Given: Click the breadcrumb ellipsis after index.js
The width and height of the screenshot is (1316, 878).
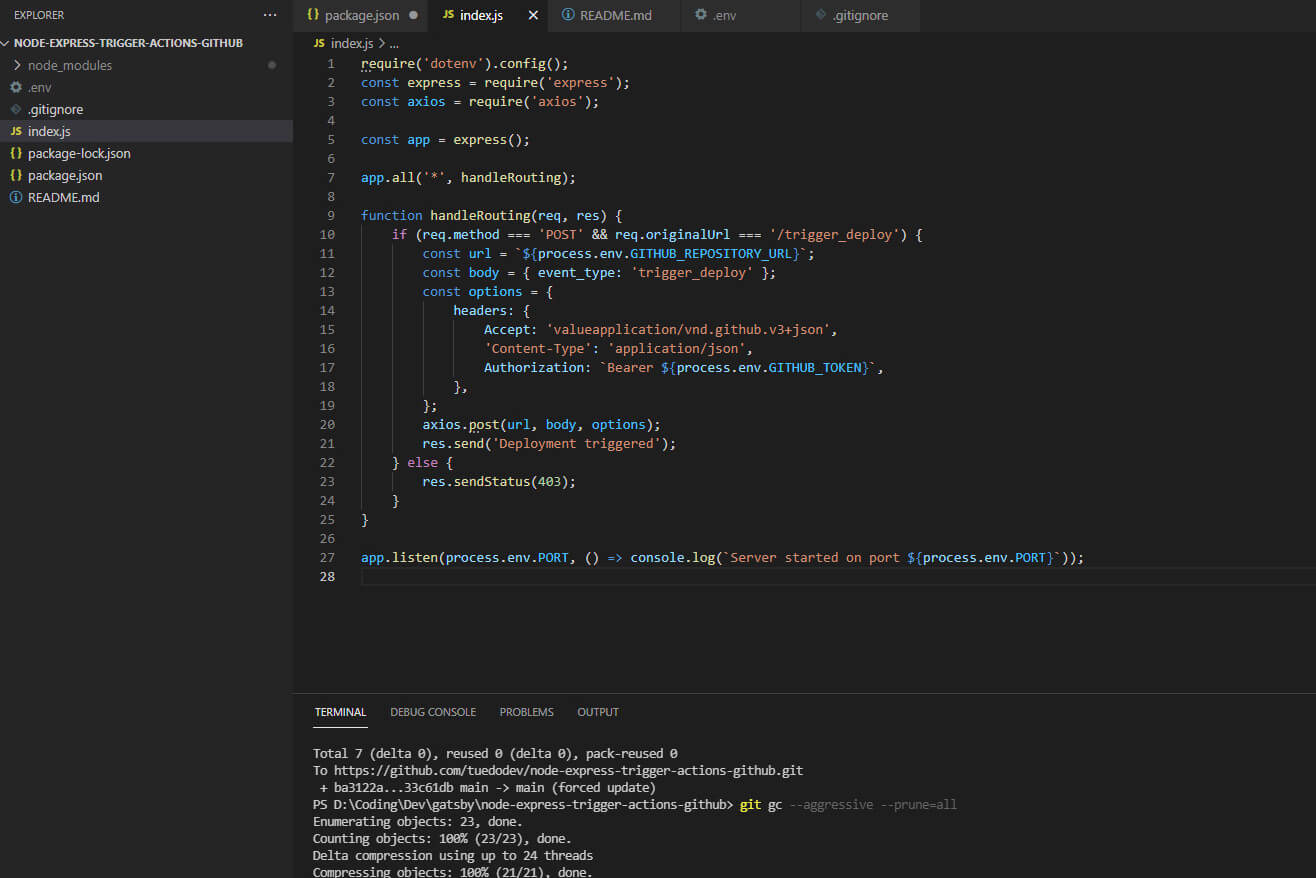Looking at the screenshot, I should point(393,44).
